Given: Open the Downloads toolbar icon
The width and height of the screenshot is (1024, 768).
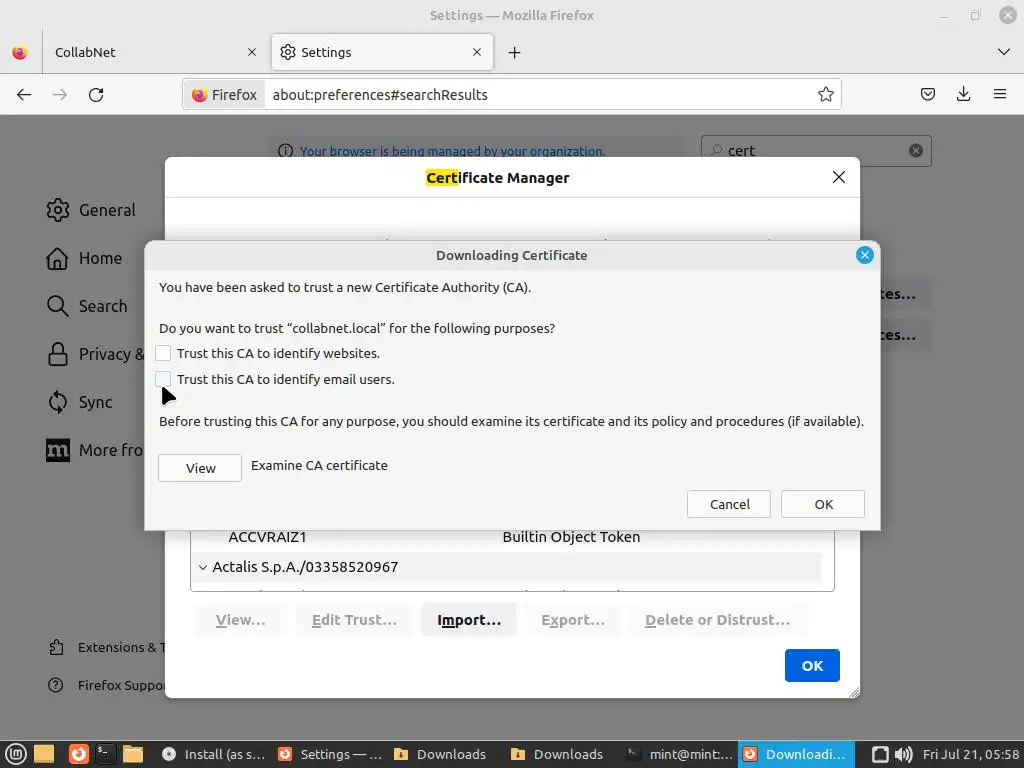Looking at the screenshot, I should [x=963, y=95].
